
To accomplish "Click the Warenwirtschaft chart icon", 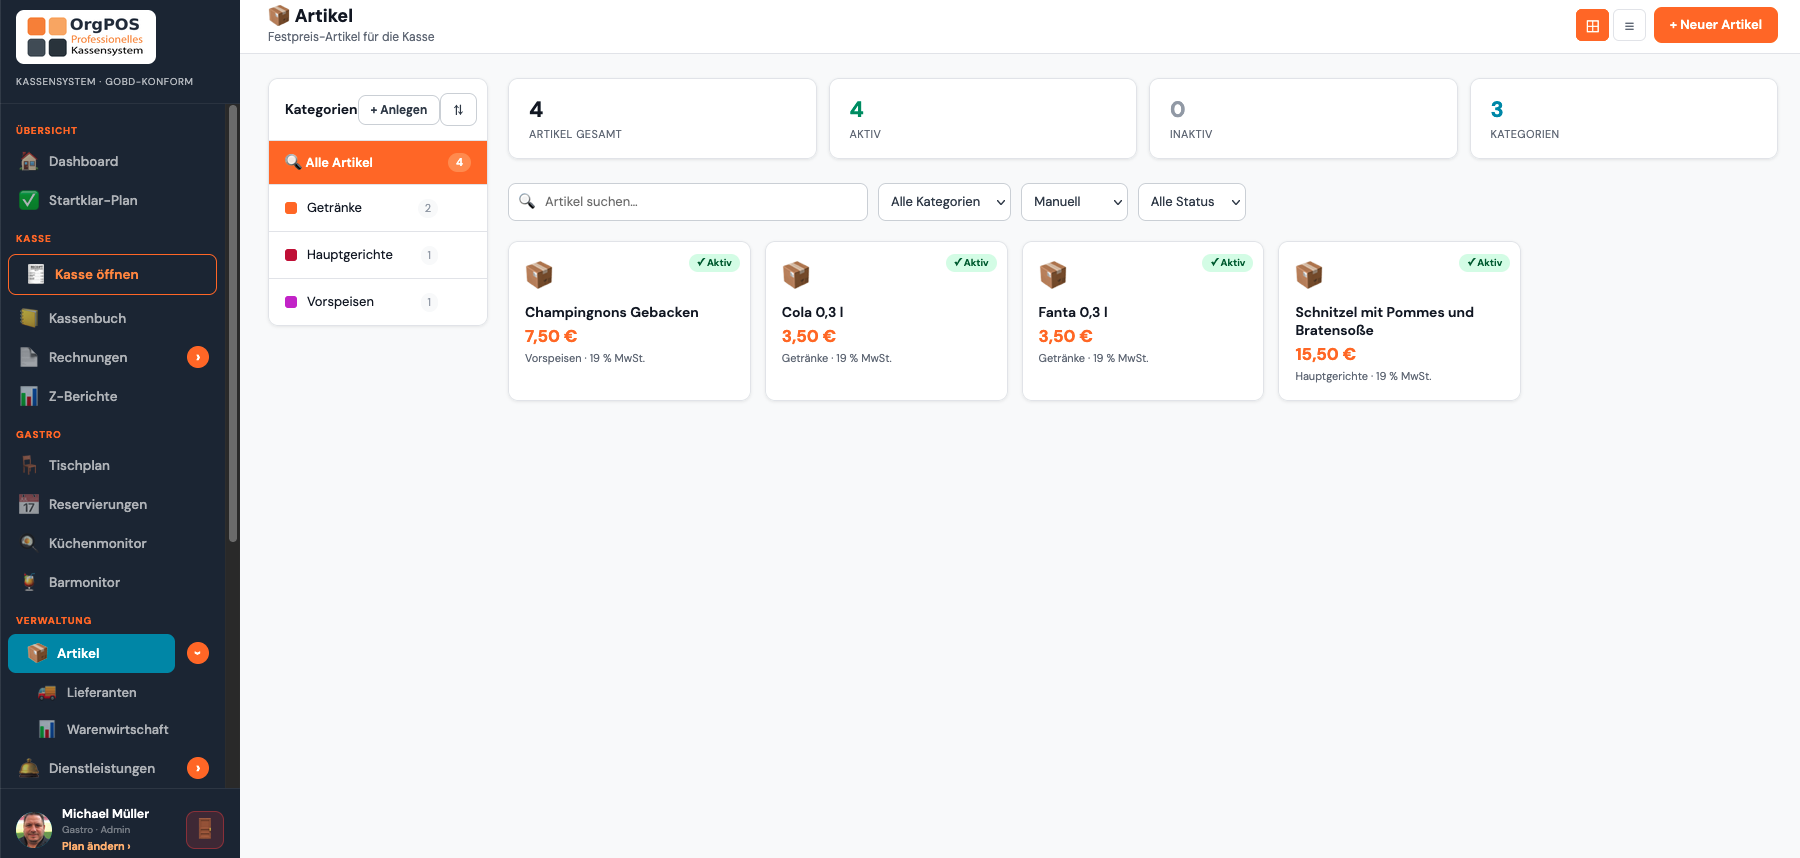I will click(x=47, y=729).
